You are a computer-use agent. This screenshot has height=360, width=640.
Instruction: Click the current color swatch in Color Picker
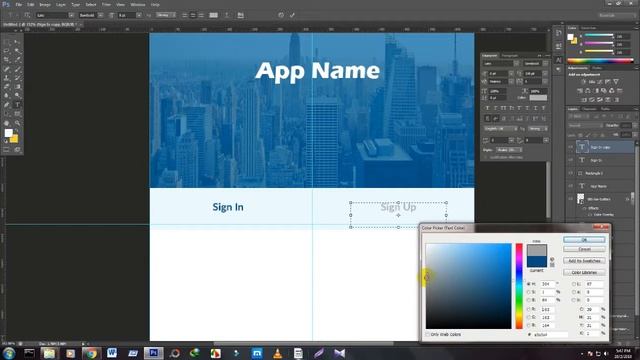(x=537, y=262)
